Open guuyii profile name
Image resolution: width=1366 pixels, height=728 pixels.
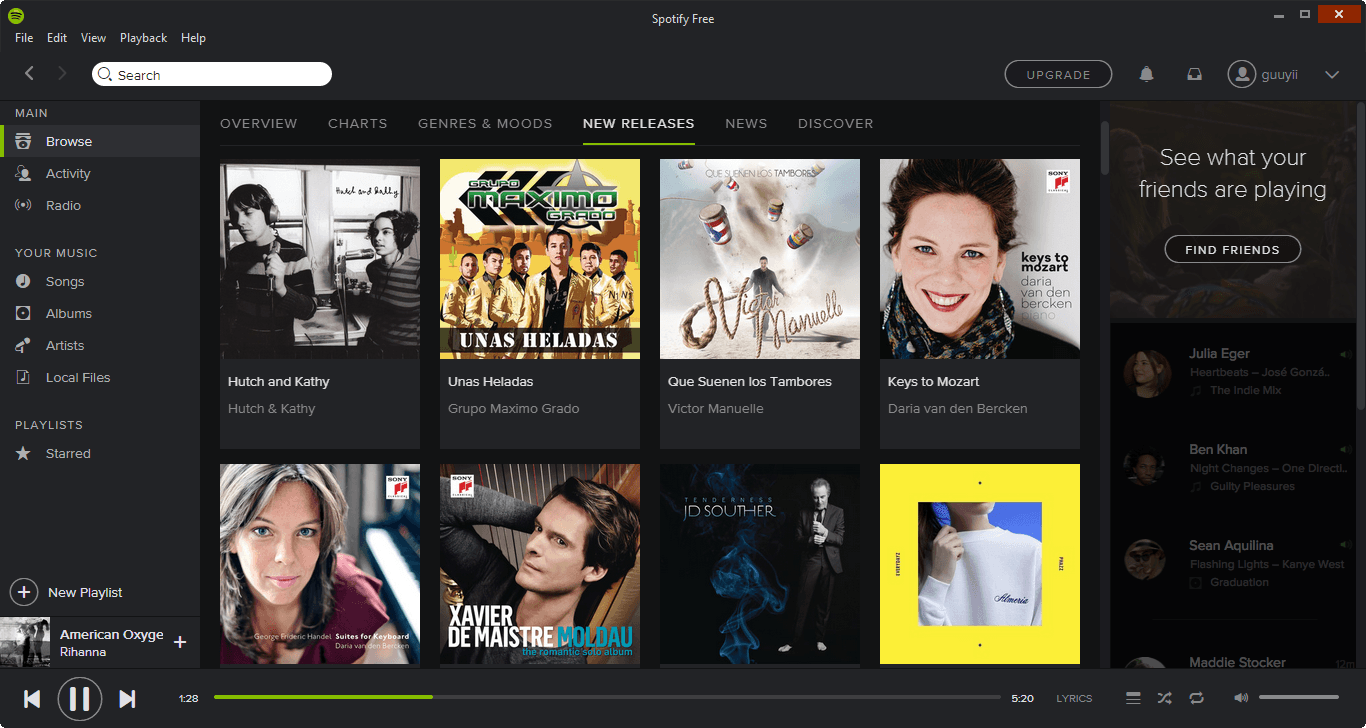pos(1280,75)
